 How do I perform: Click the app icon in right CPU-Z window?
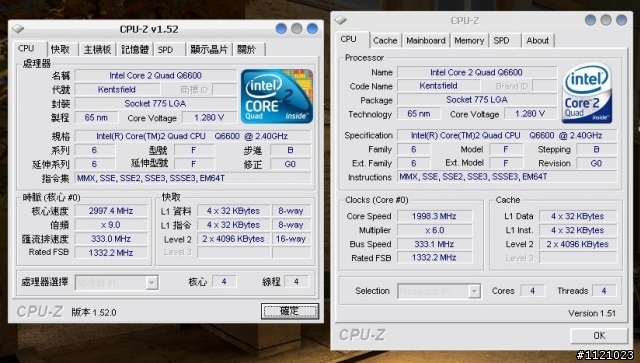click(x=340, y=20)
